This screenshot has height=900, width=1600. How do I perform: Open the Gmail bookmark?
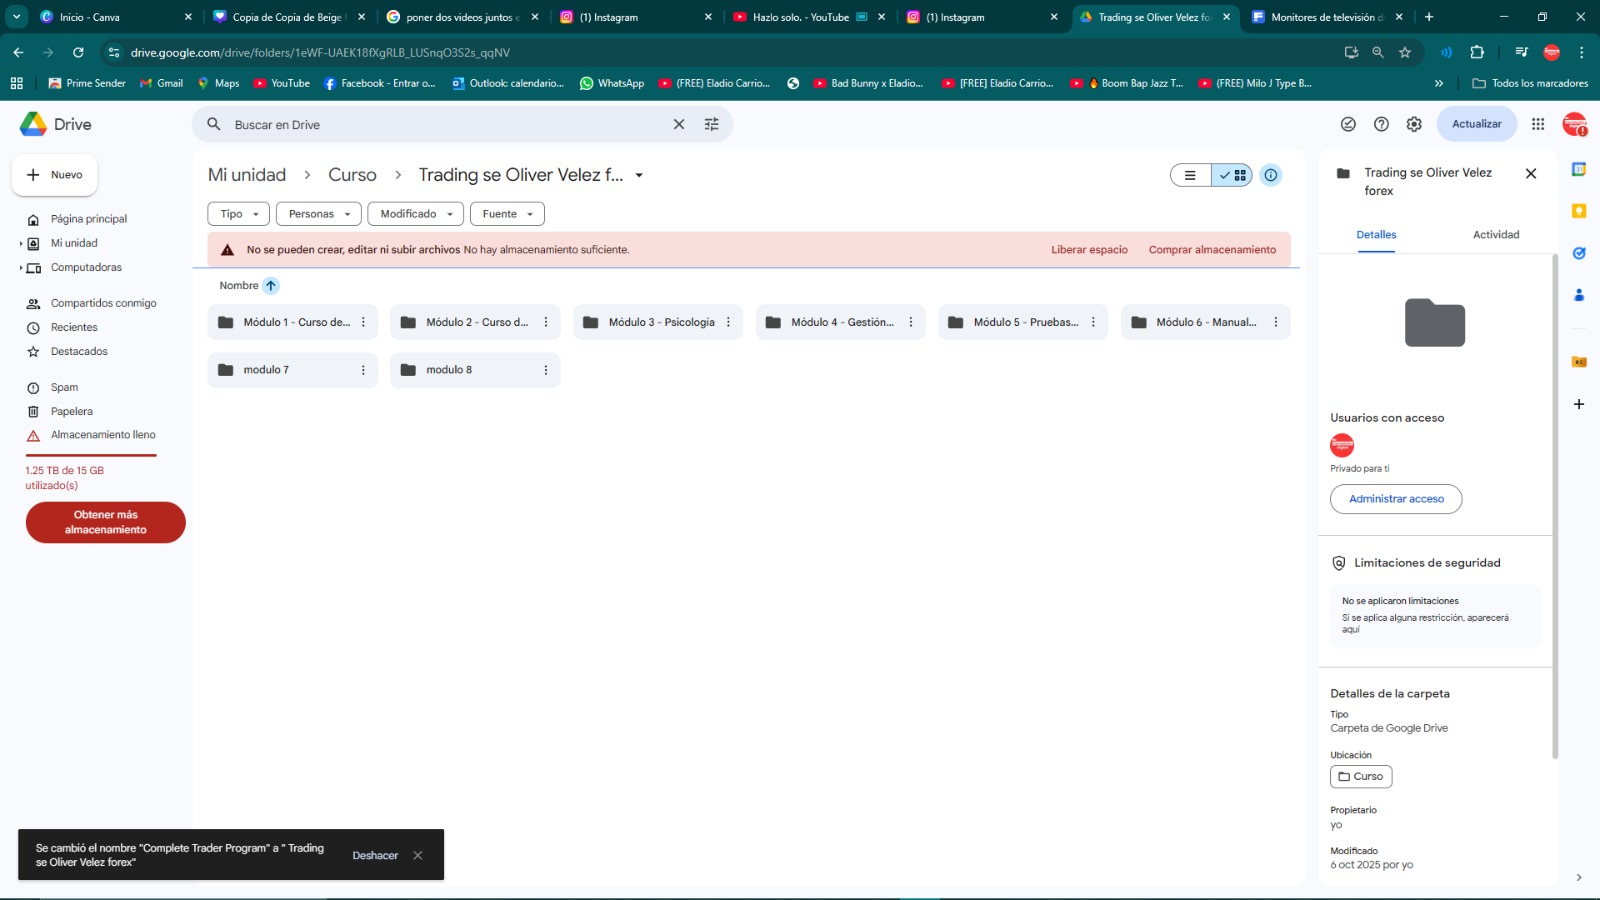(161, 83)
